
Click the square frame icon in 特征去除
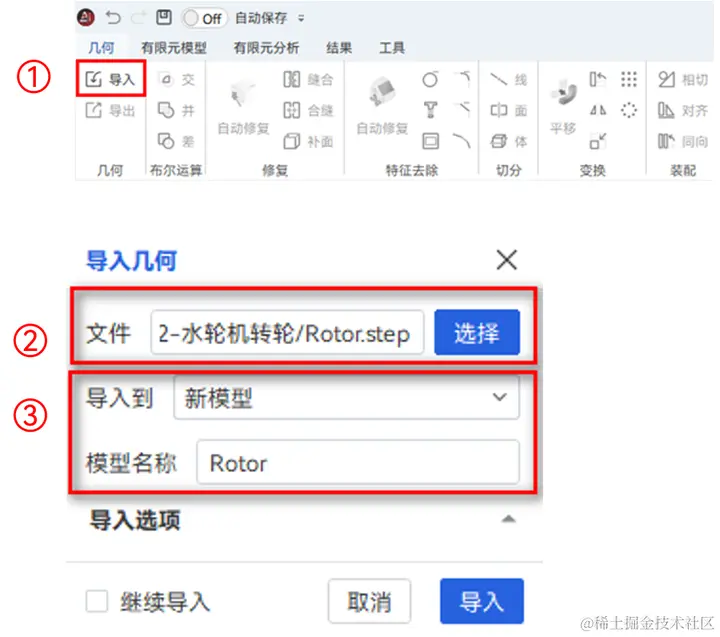(430, 141)
